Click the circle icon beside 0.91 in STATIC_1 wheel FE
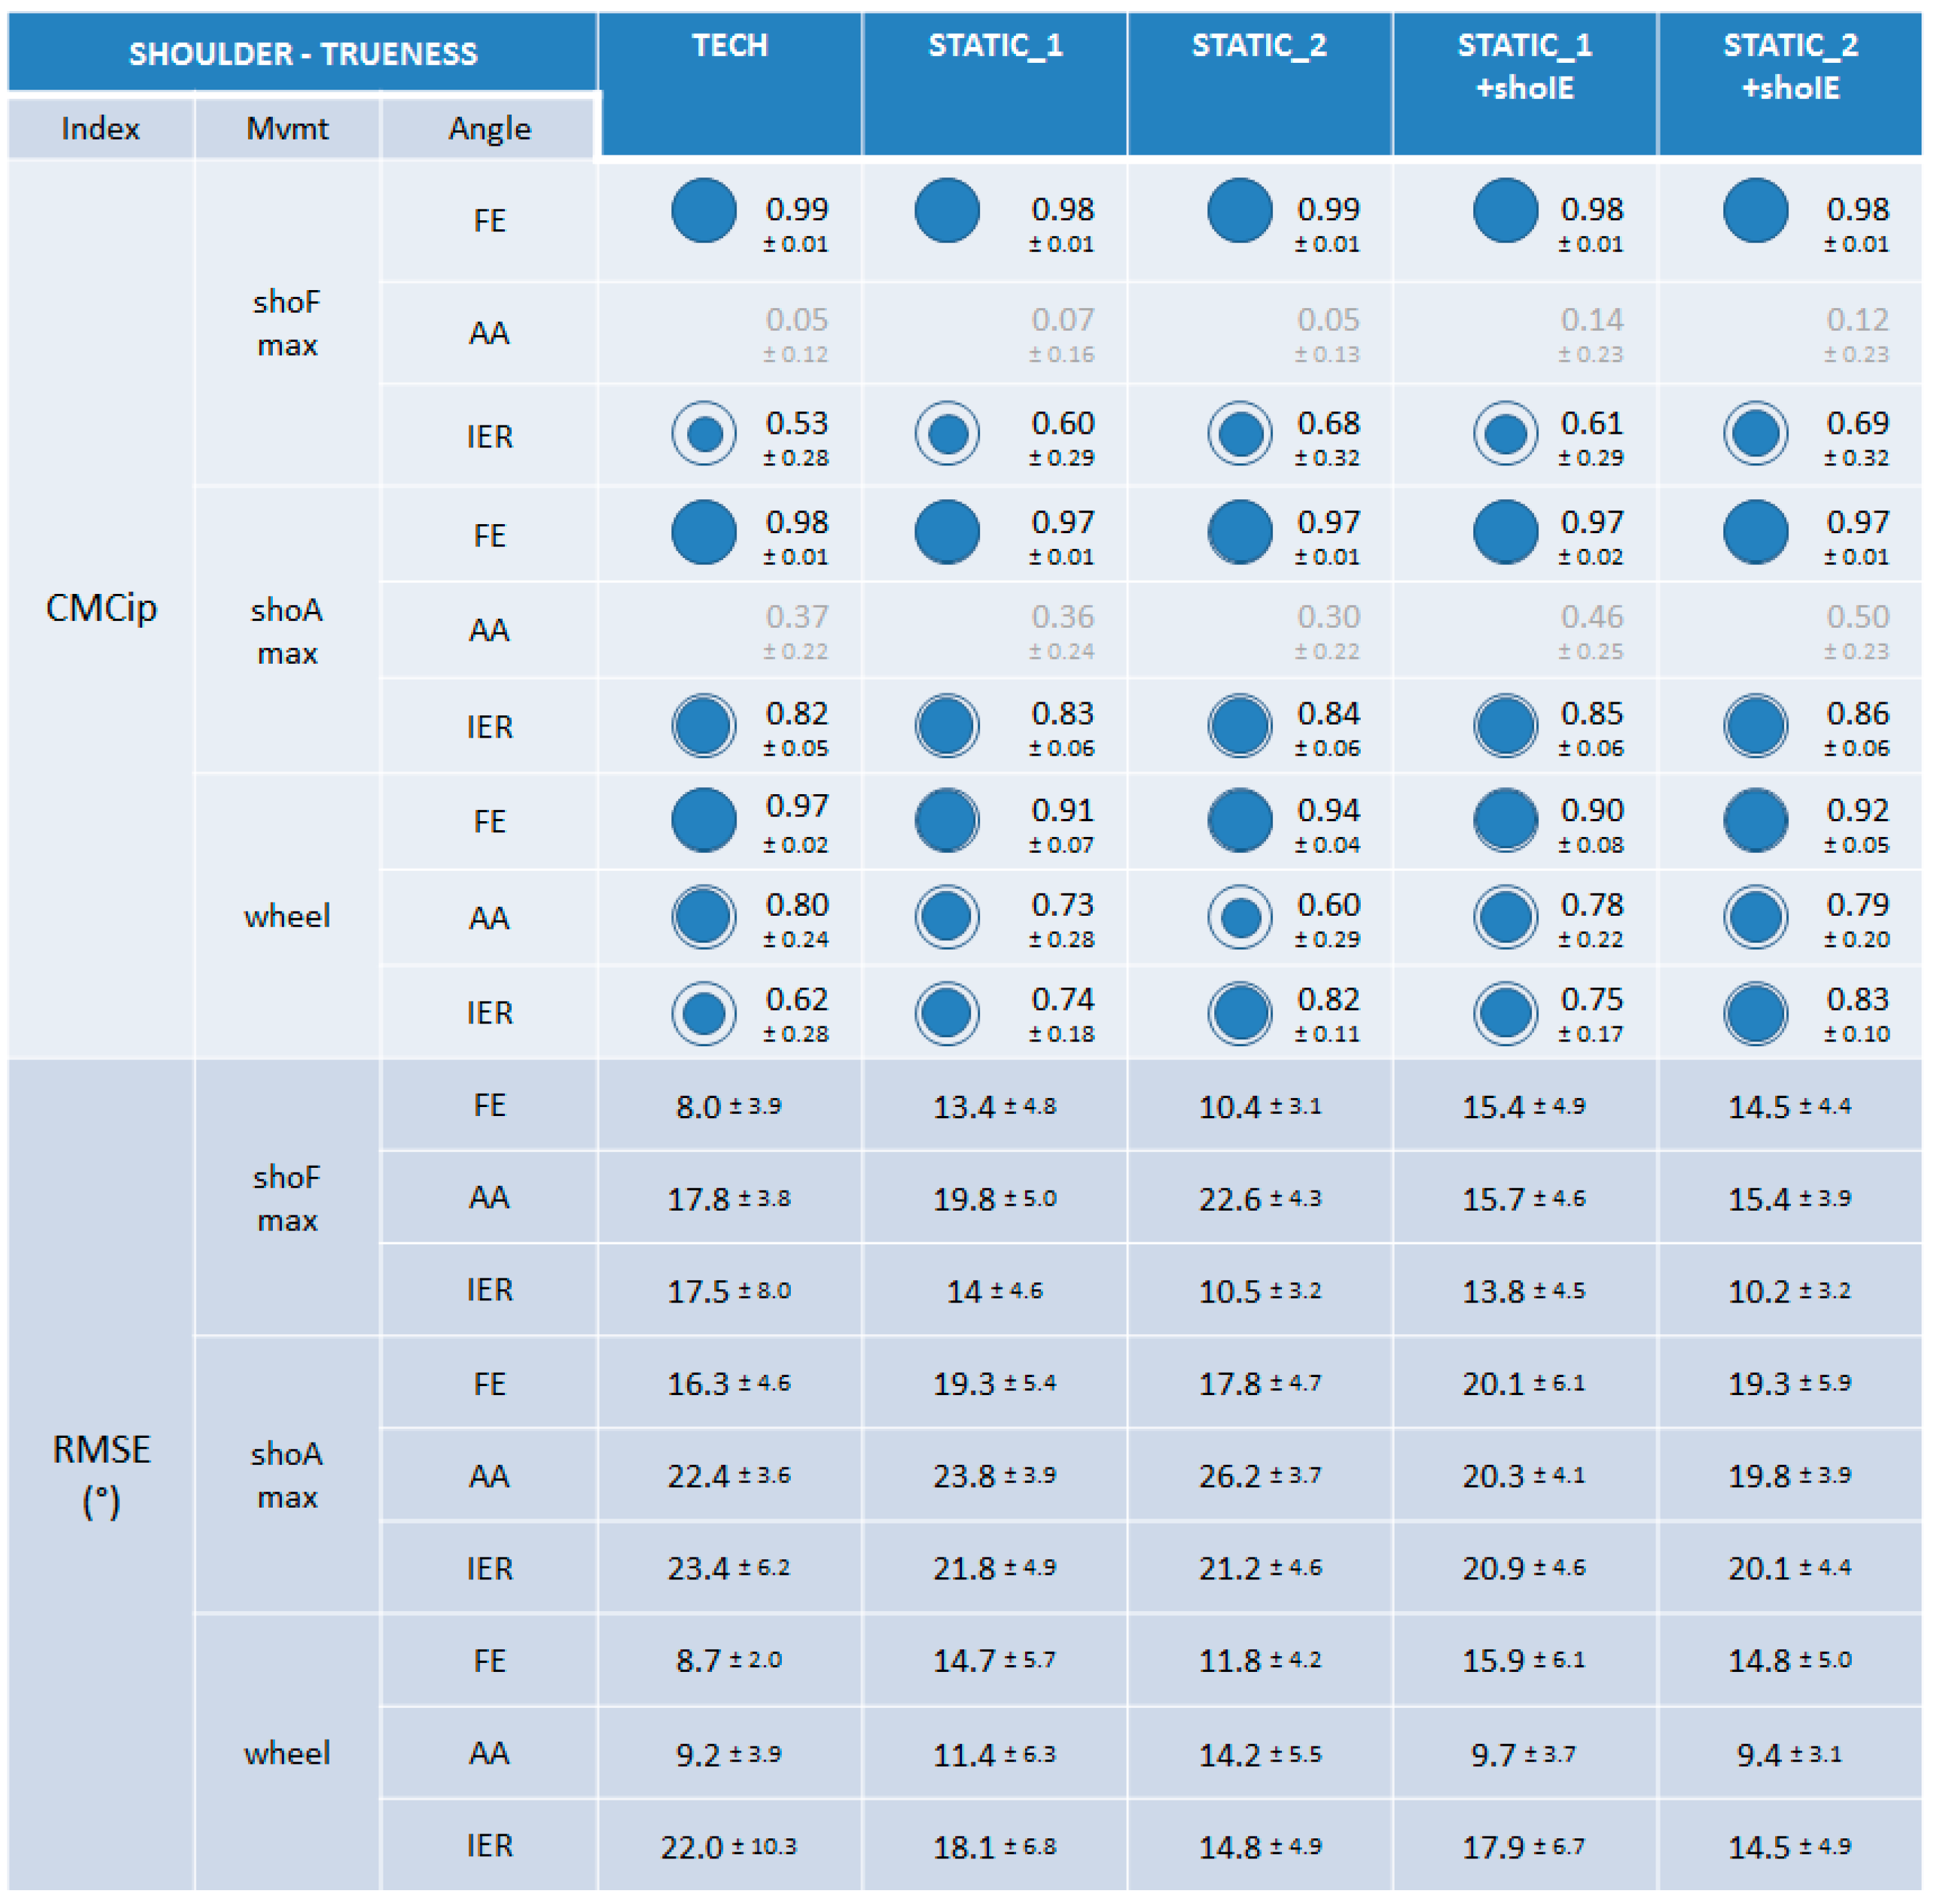Screen dimensions: 1934x1904 tap(946, 820)
